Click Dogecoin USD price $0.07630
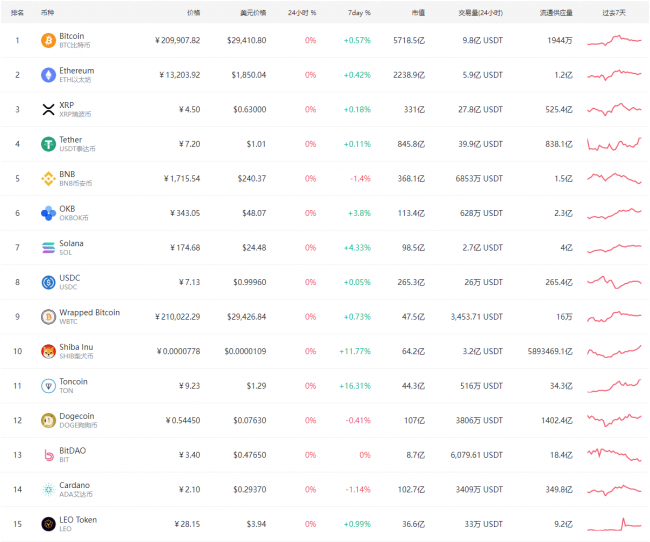The image size is (650, 542). click(x=250, y=420)
